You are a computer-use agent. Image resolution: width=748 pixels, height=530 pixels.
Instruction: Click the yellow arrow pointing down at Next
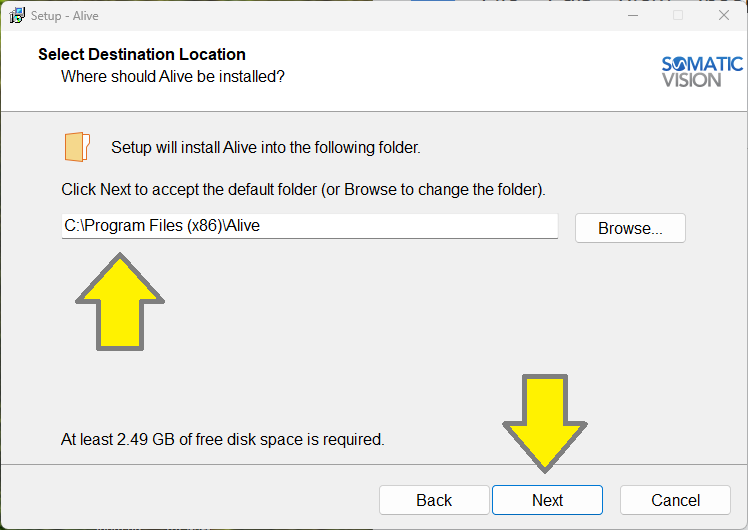click(x=545, y=422)
